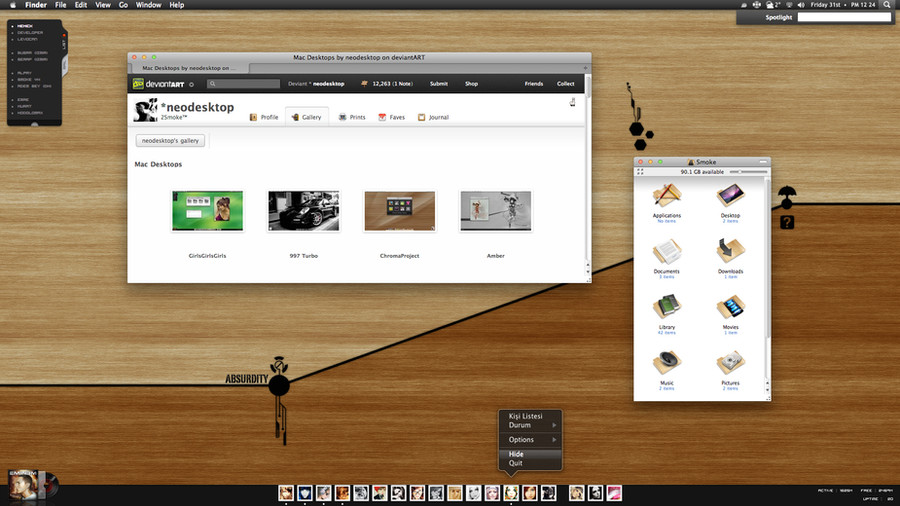Switch to the Profile tab
900x506 pixels.
(264, 117)
